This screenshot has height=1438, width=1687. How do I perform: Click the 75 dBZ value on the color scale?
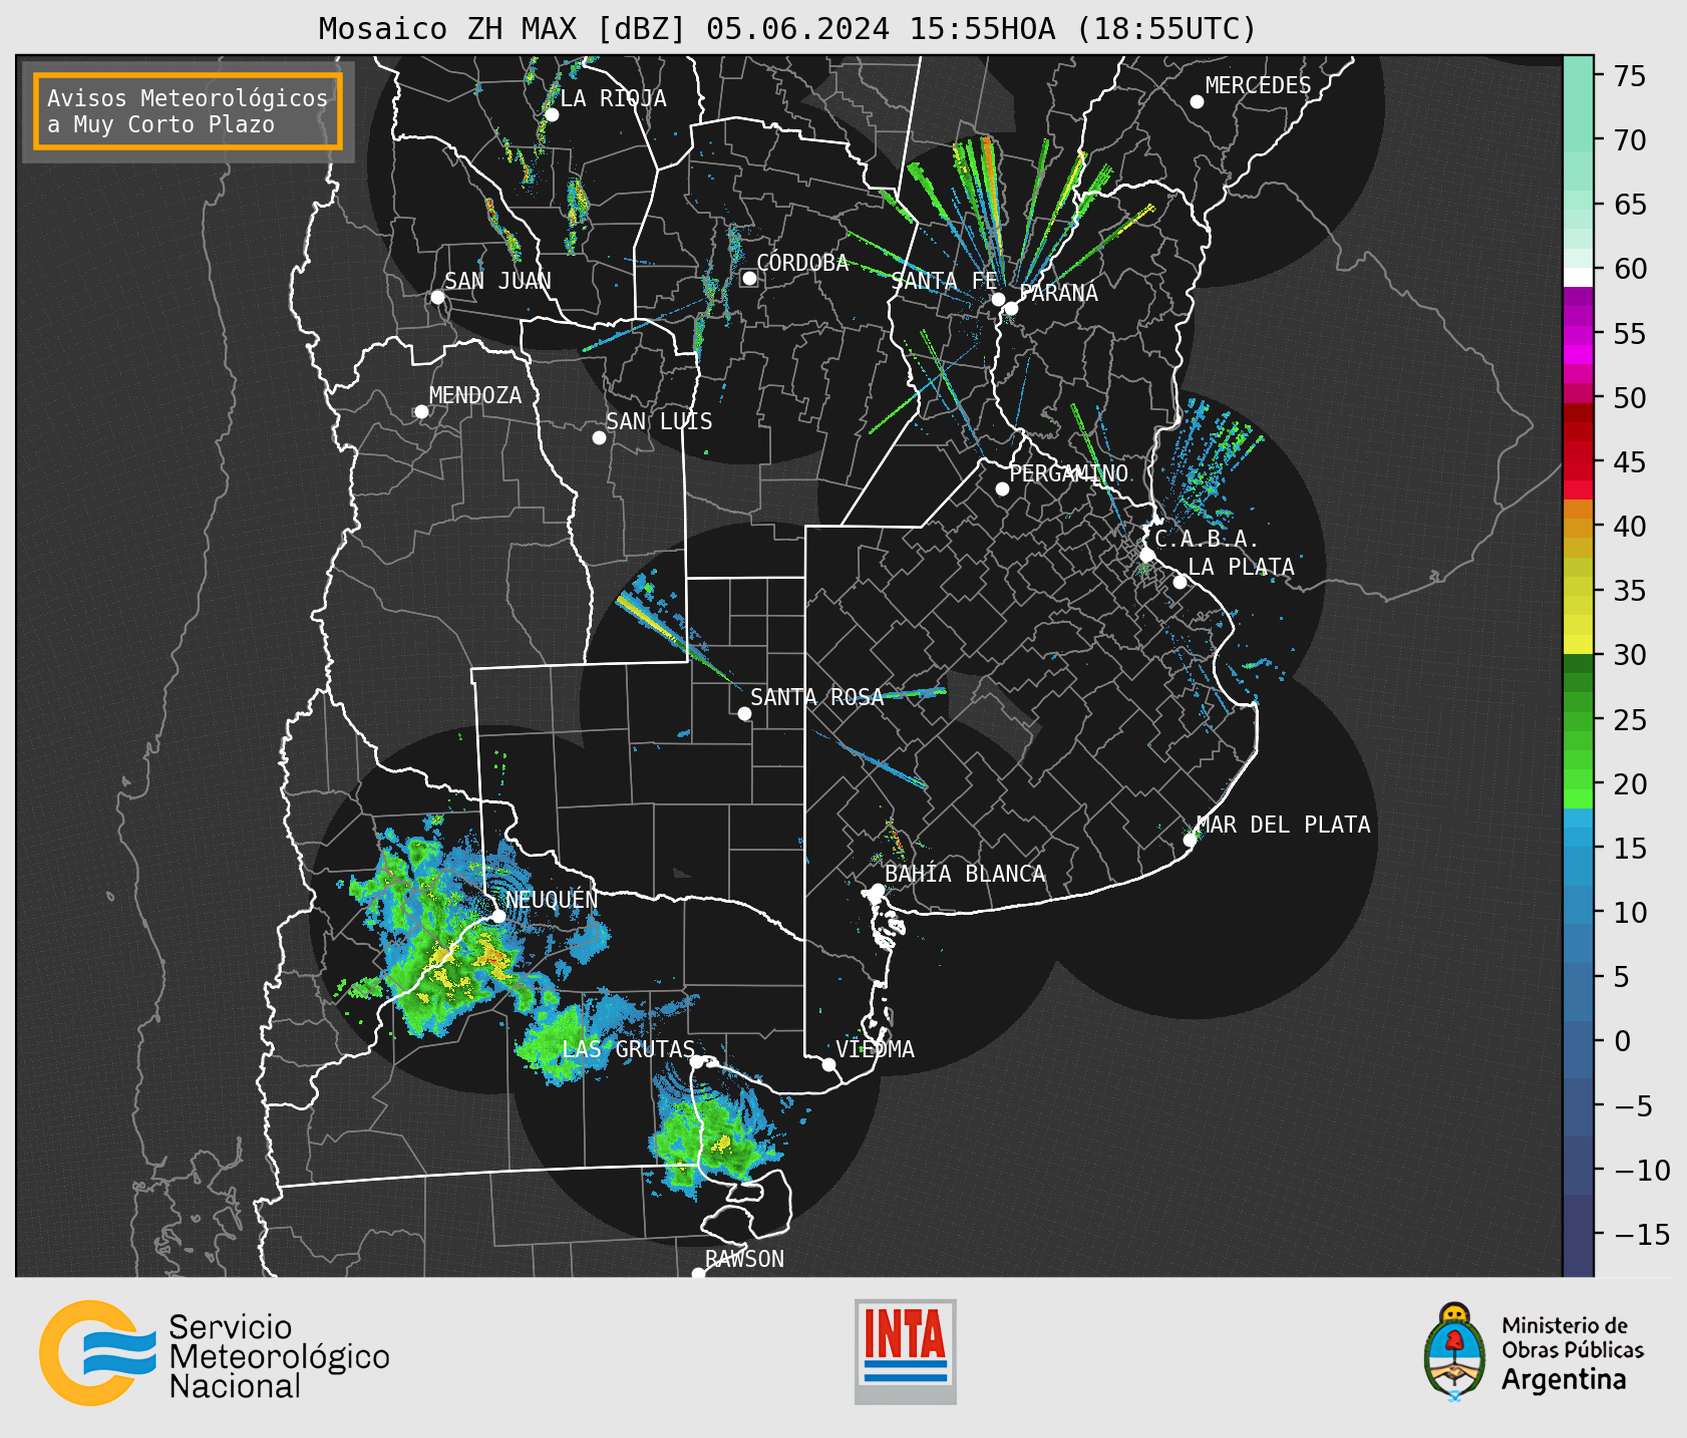pos(1628,76)
